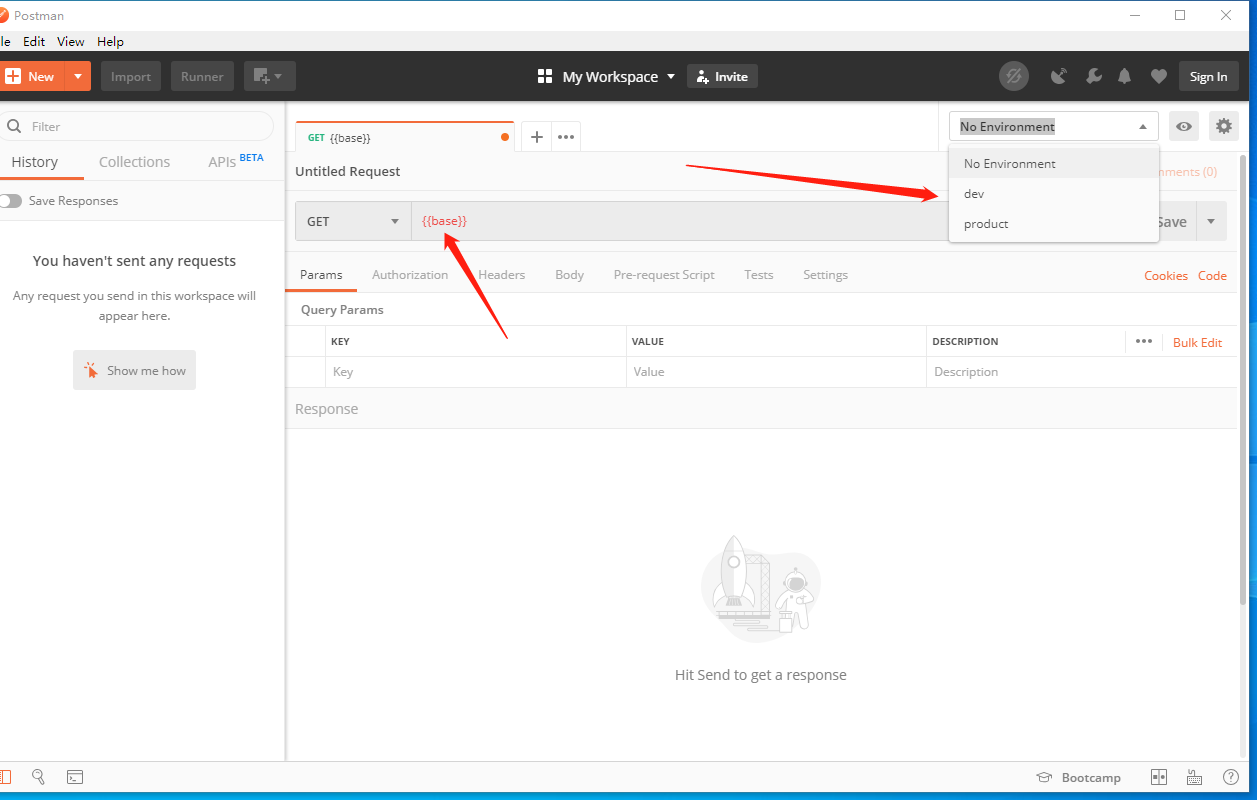Click the environment quick look eye icon
The width and height of the screenshot is (1257, 800).
click(x=1184, y=126)
